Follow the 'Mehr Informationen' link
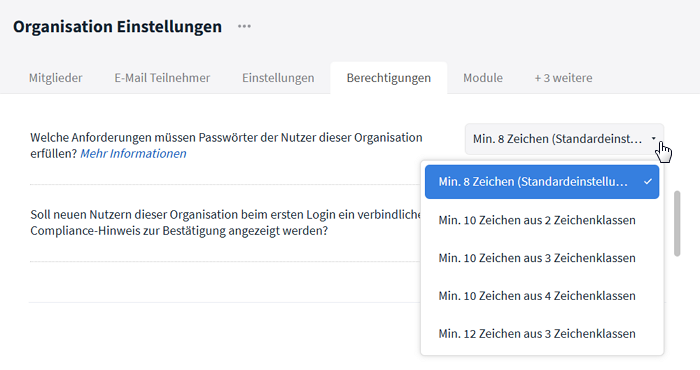 133,154
